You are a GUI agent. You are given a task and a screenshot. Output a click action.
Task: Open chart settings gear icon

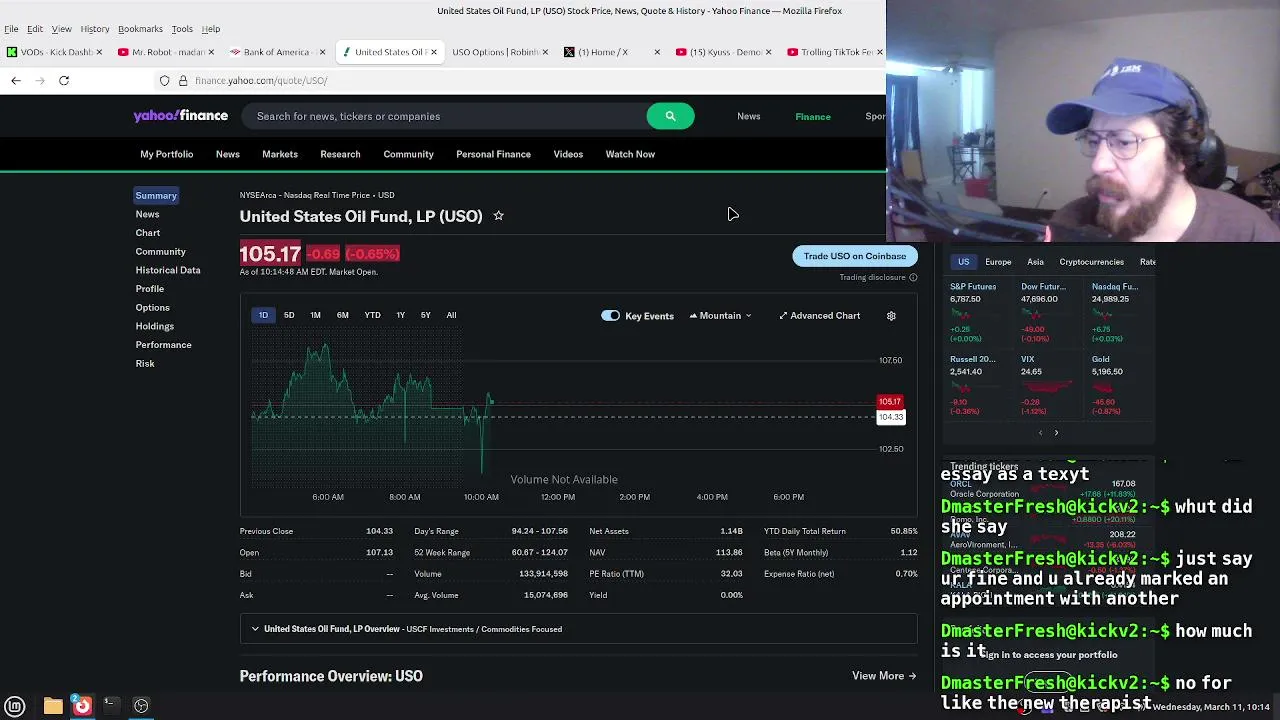point(891,316)
